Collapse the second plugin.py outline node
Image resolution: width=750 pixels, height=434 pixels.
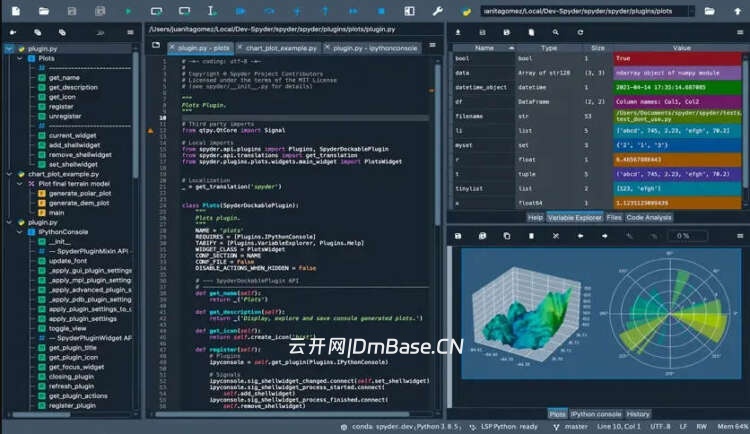pos(9,223)
